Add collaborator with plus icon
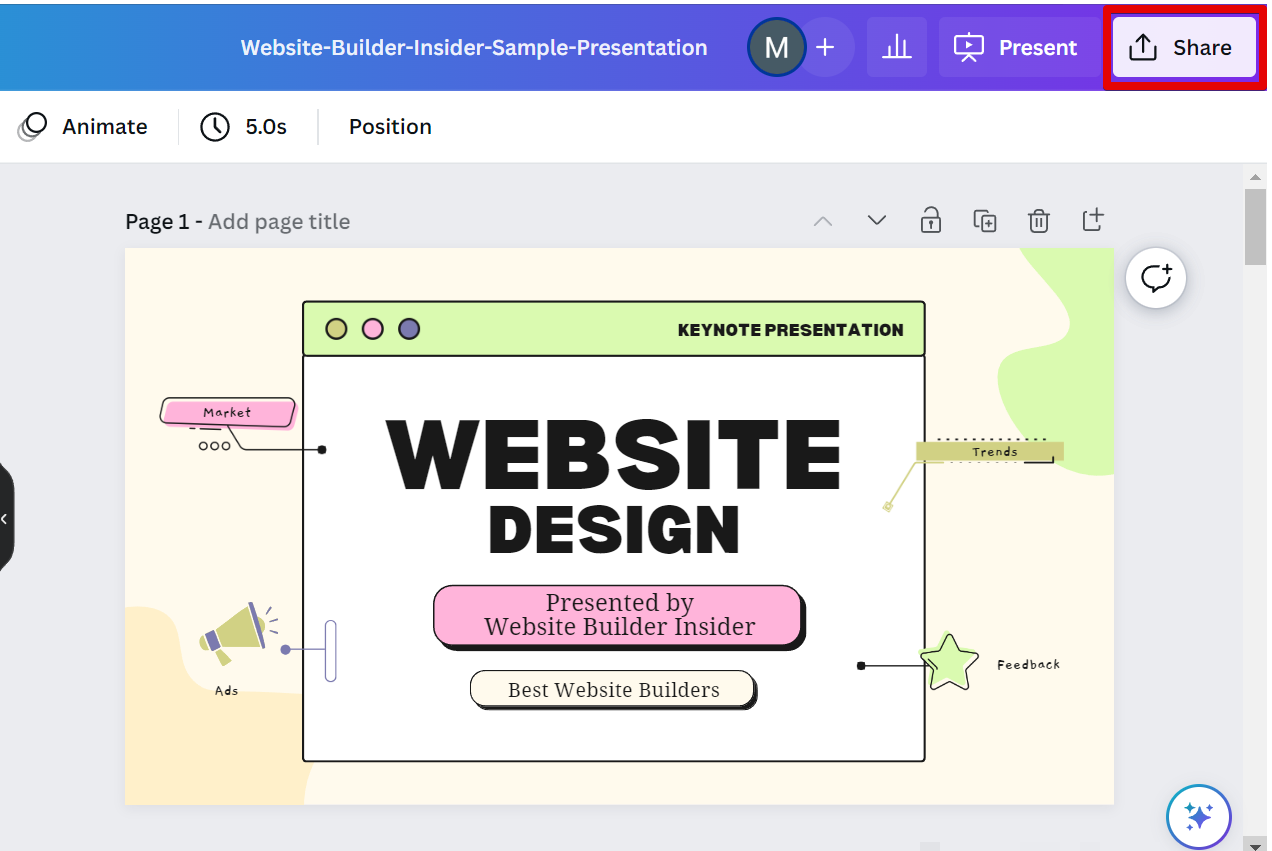The image size is (1272, 851). [x=825, y=47]
